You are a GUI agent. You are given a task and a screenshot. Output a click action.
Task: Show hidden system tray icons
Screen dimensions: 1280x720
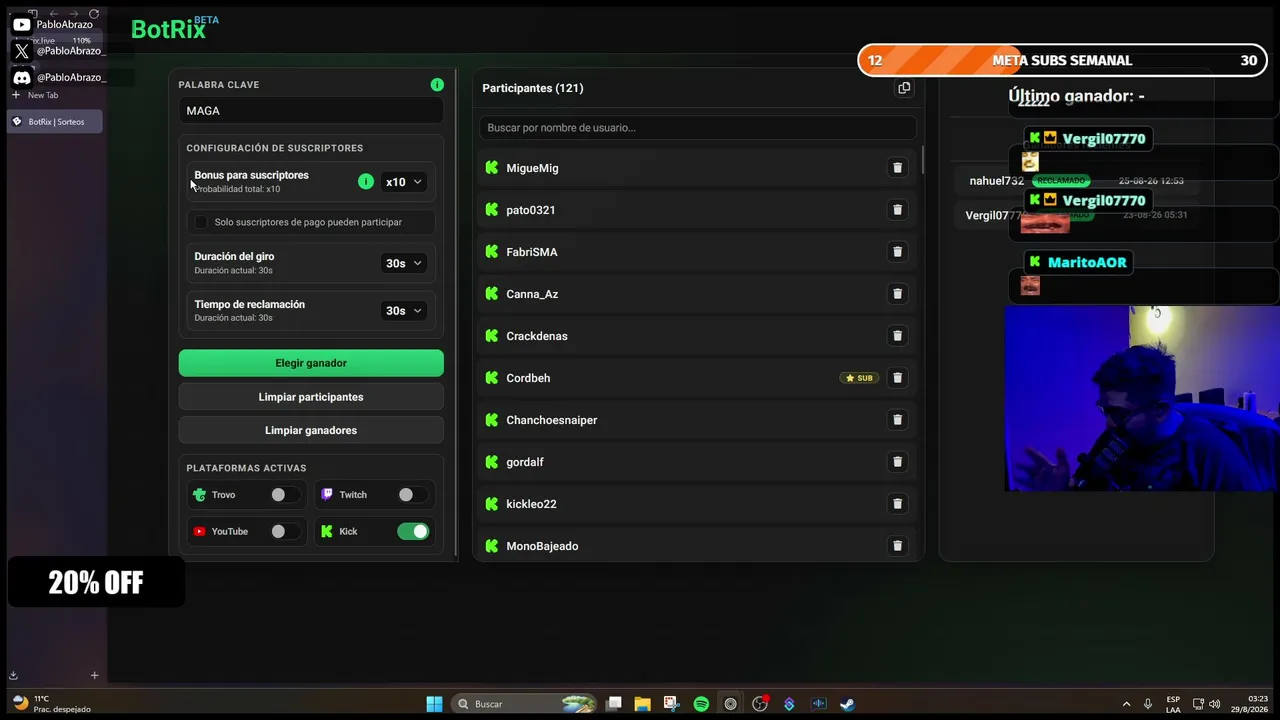click(x=1126, y=704)
